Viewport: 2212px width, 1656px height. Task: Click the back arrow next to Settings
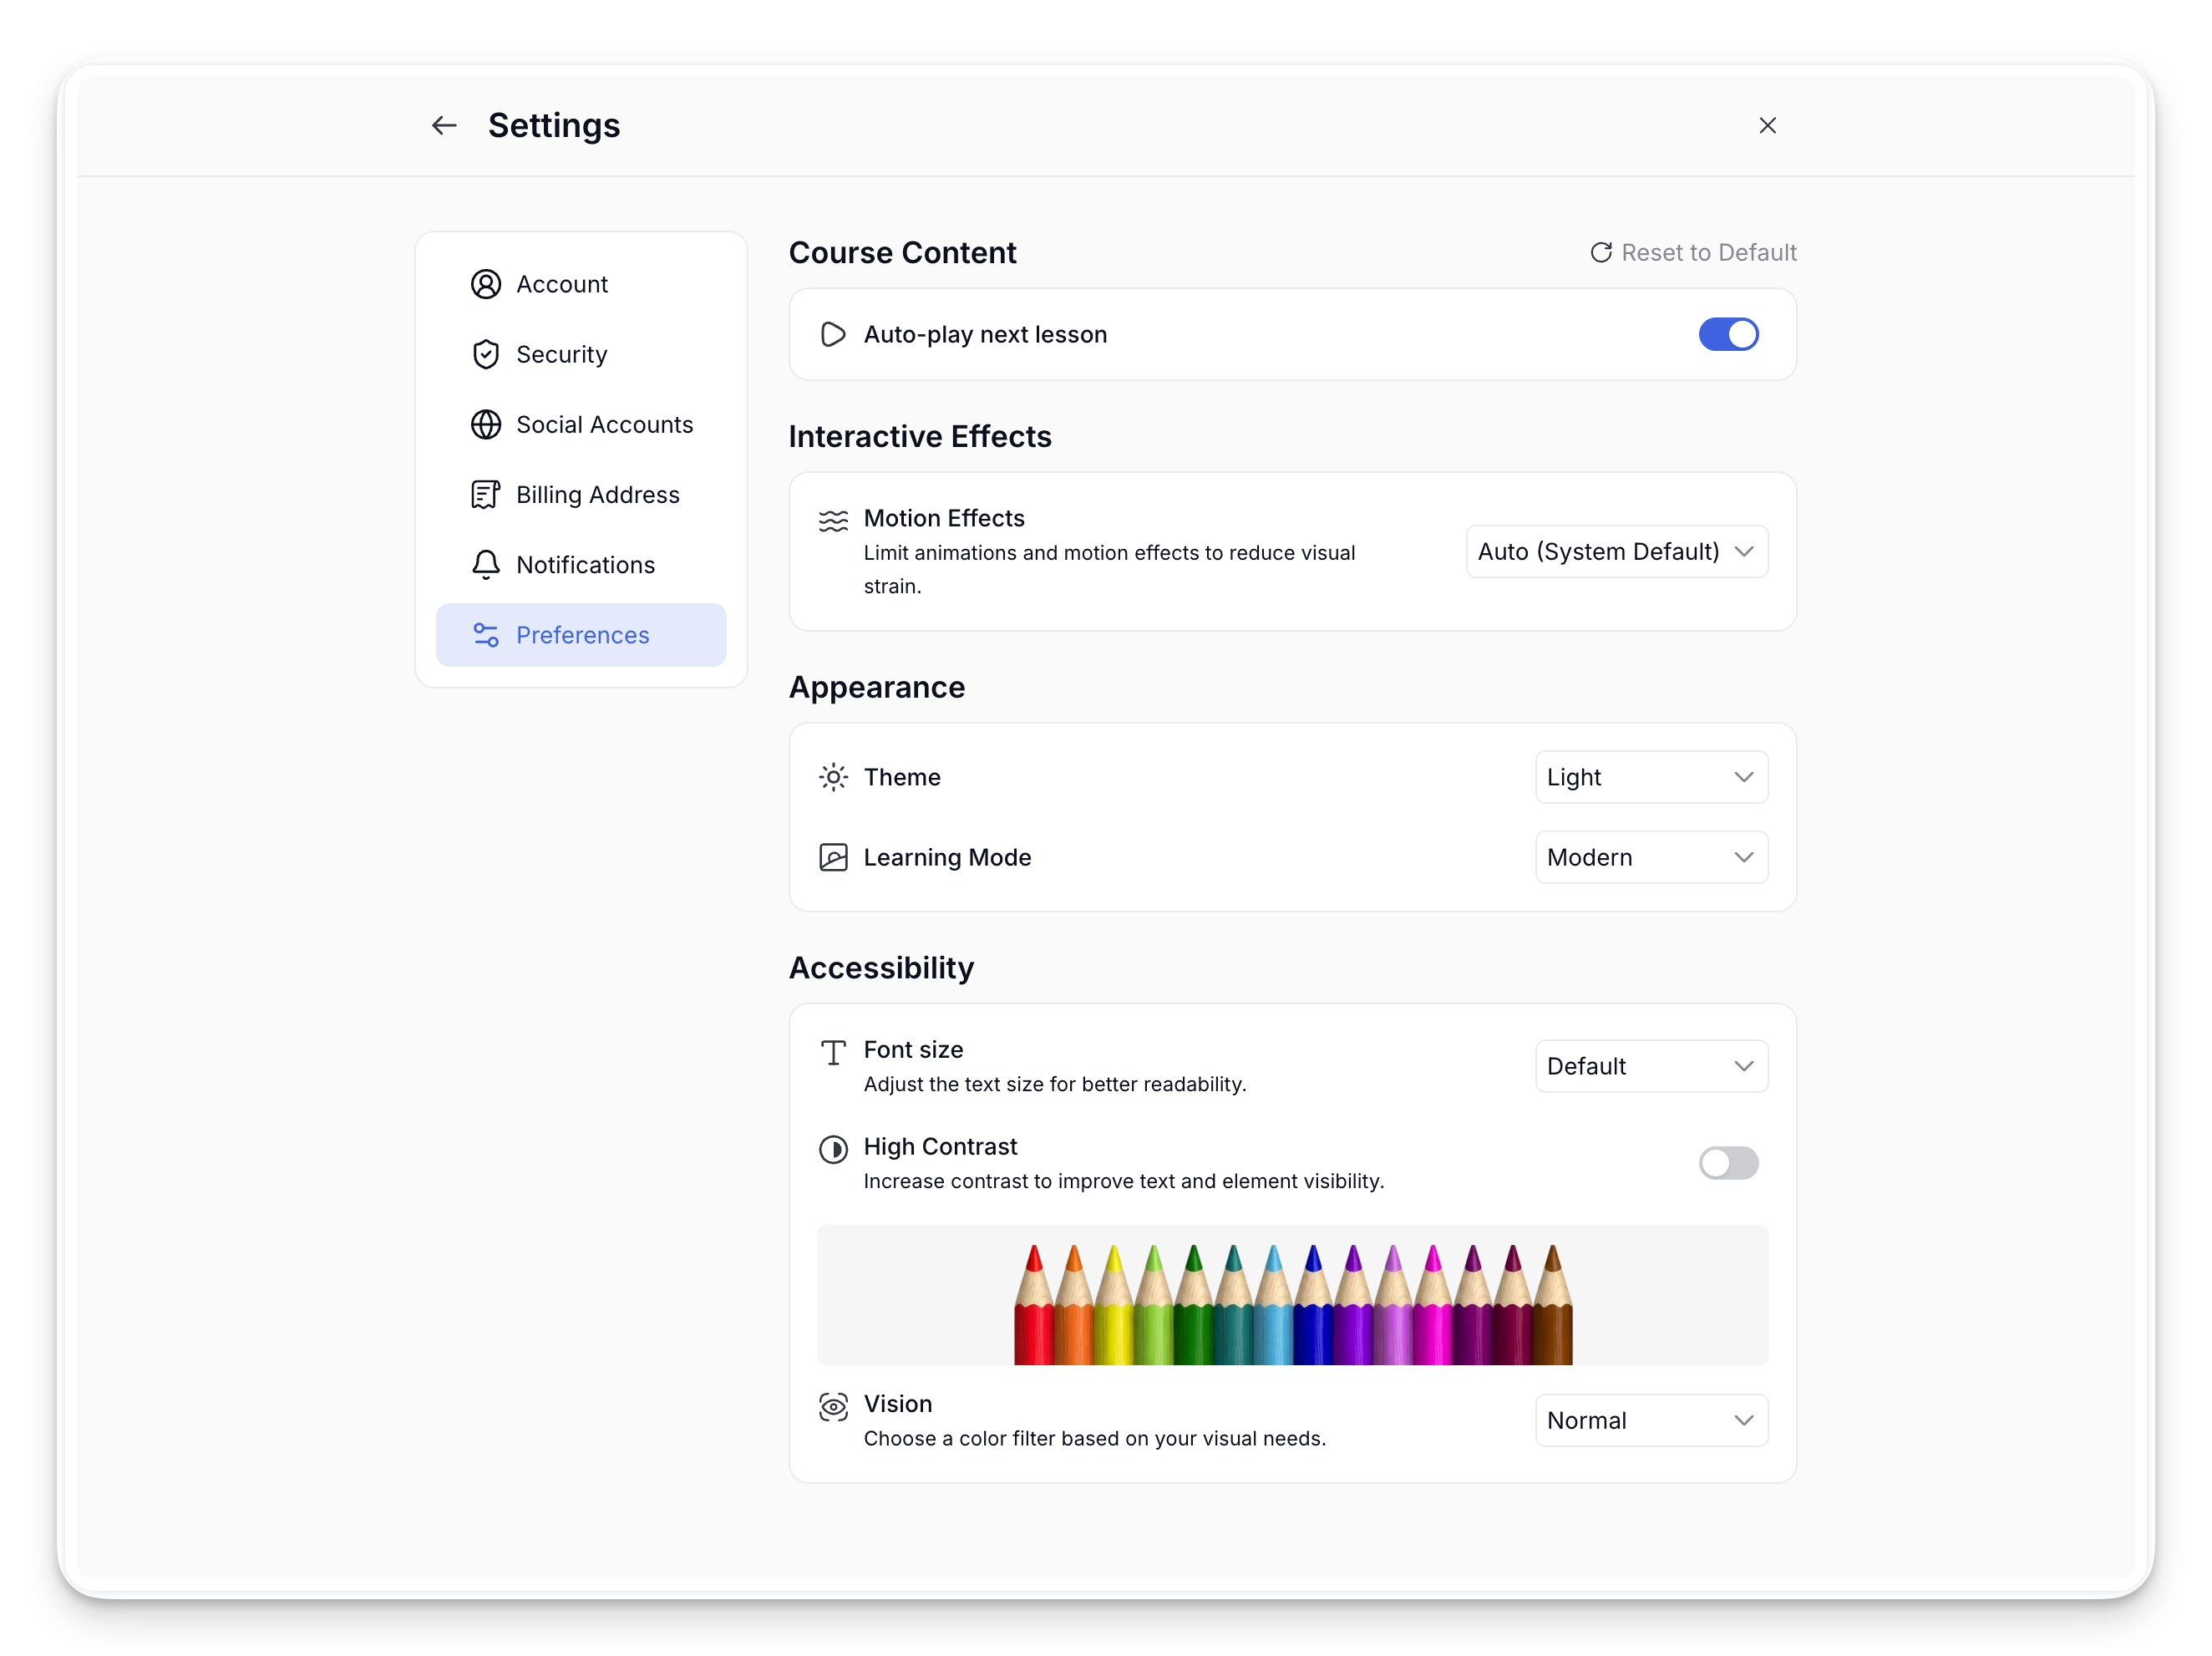click(444, 126)
